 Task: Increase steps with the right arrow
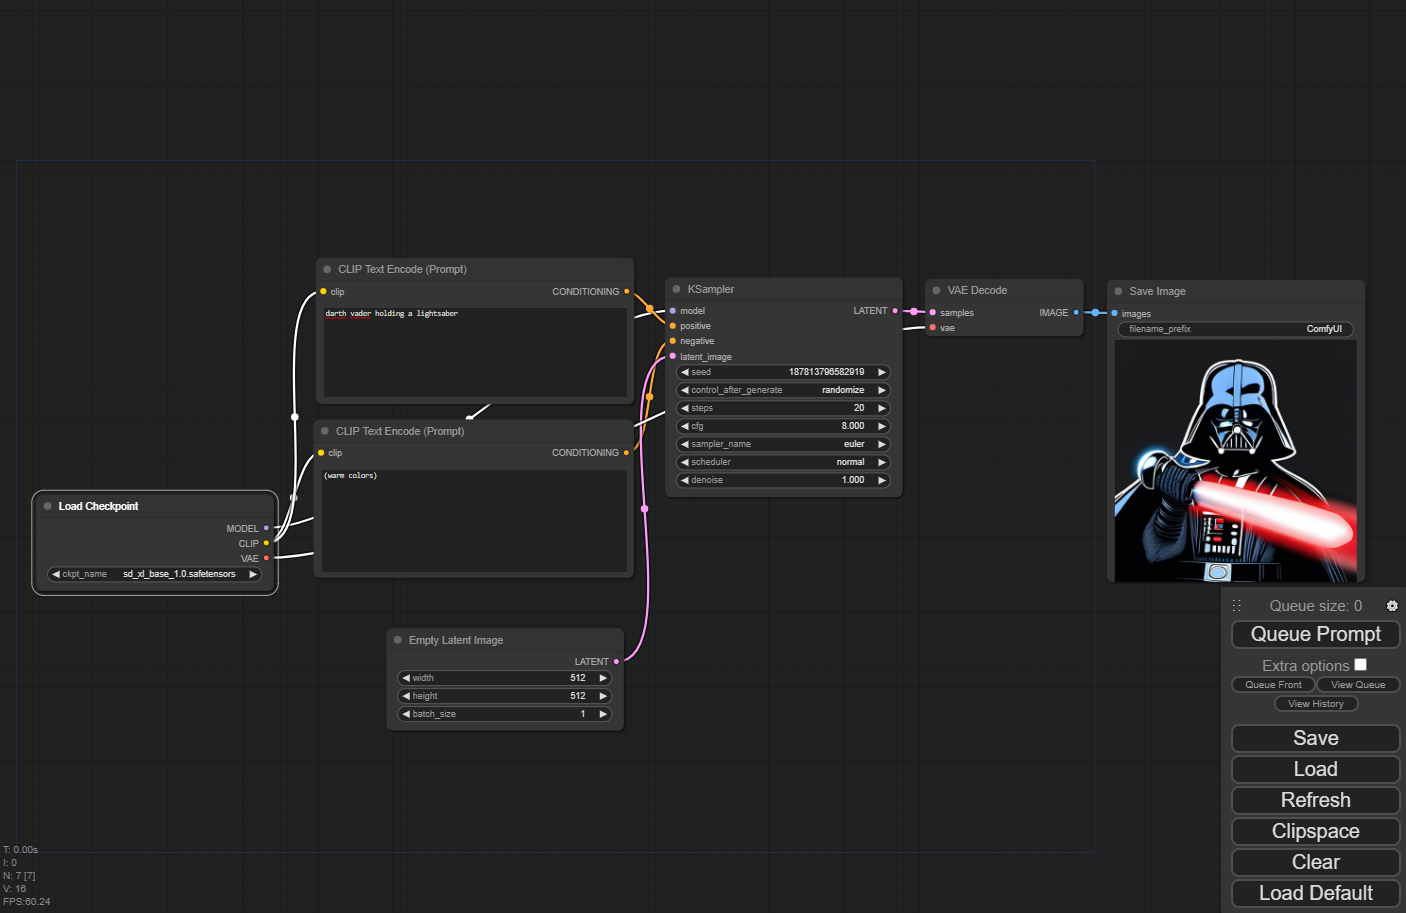pyautogui.click(x=882, y=408)
